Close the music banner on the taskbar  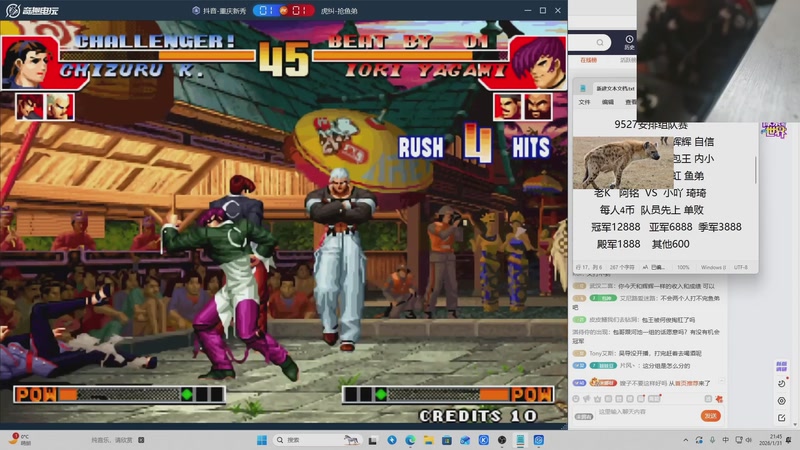(x=141, y=440)
